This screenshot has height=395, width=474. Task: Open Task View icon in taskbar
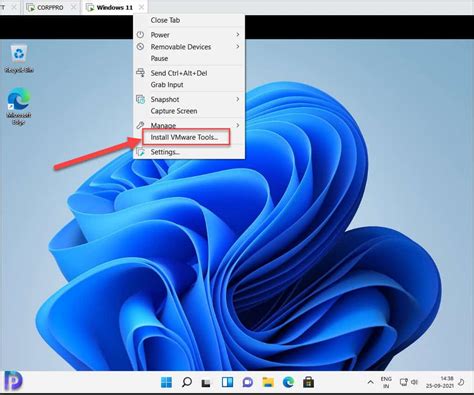(x=207, y=382)
